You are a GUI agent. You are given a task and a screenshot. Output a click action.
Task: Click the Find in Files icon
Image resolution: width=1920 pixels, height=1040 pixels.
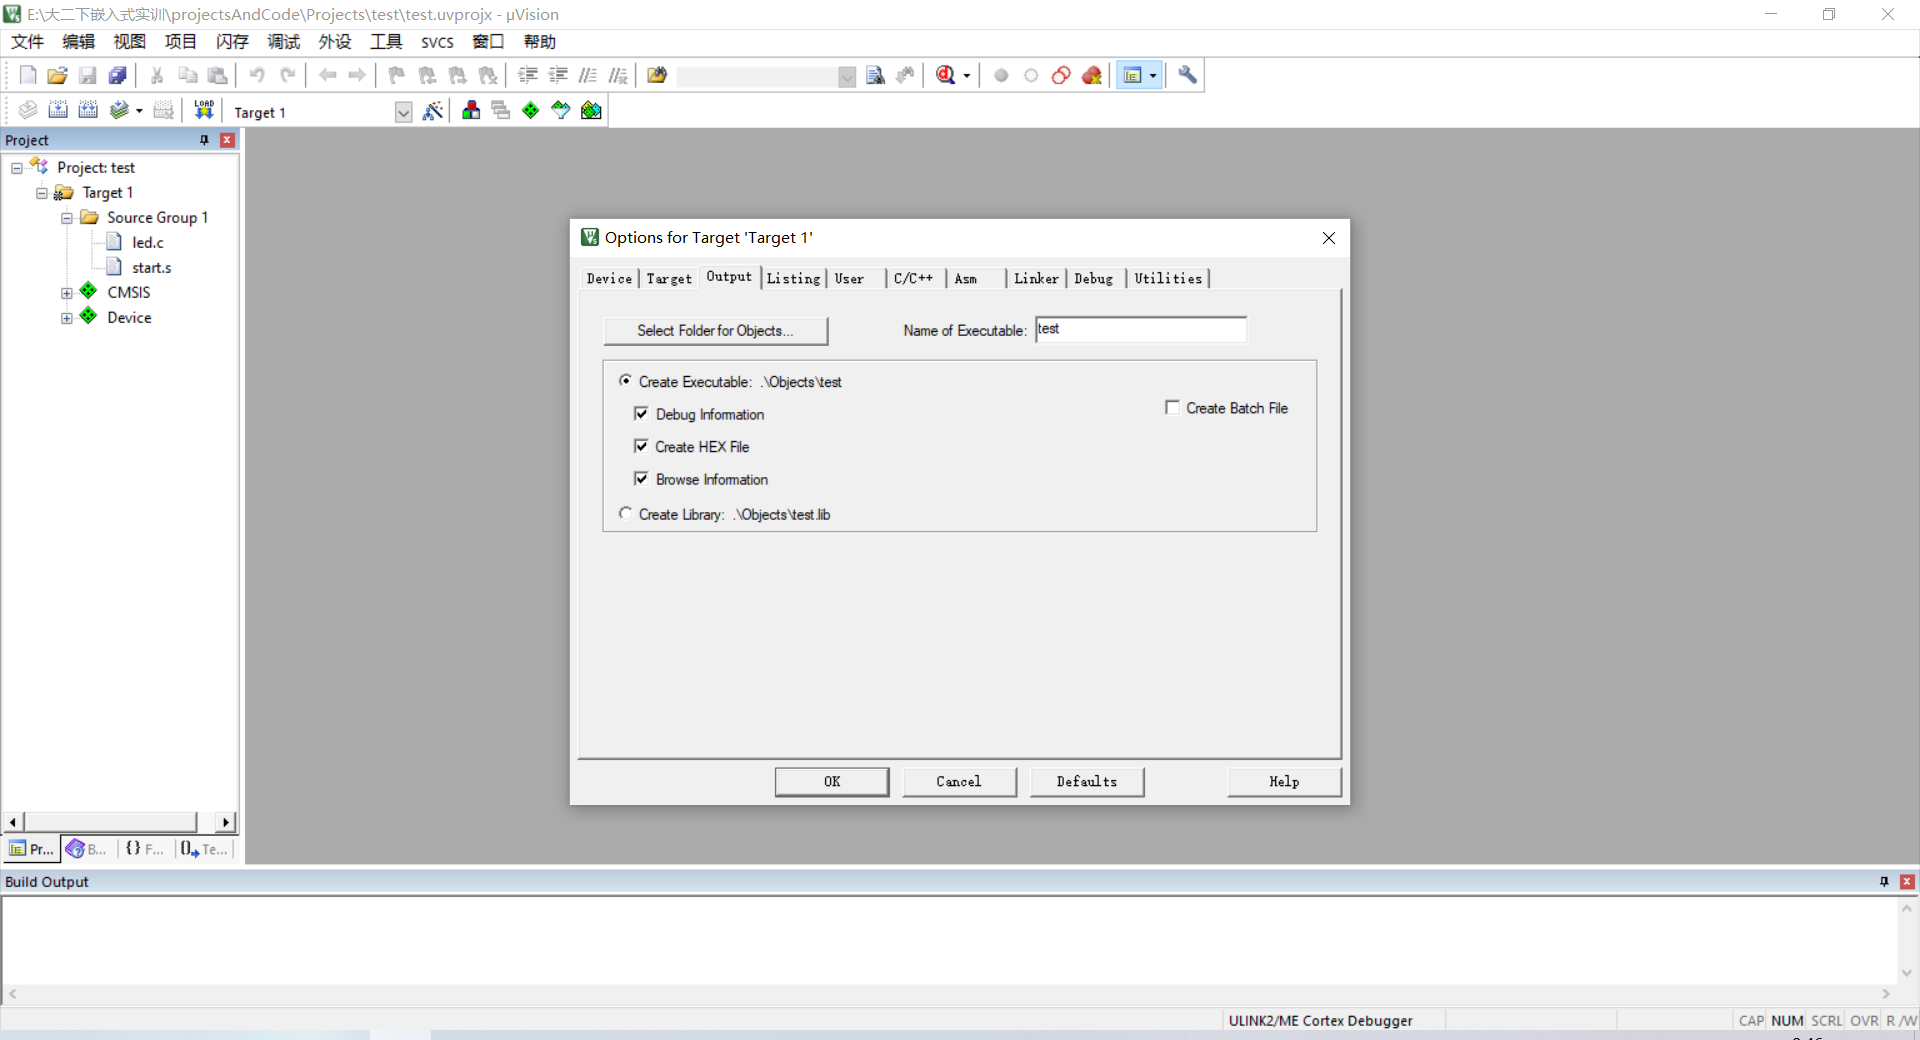(657, 75)
